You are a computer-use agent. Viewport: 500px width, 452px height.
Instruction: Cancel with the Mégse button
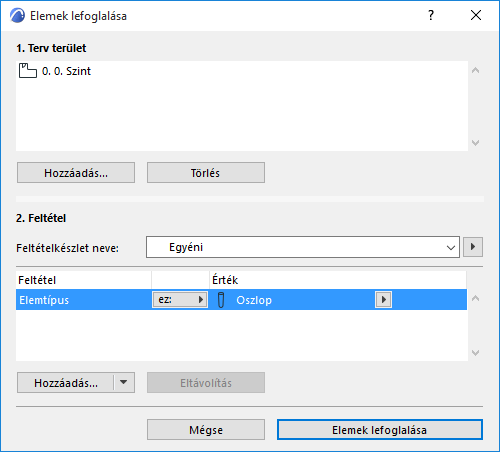206,430
